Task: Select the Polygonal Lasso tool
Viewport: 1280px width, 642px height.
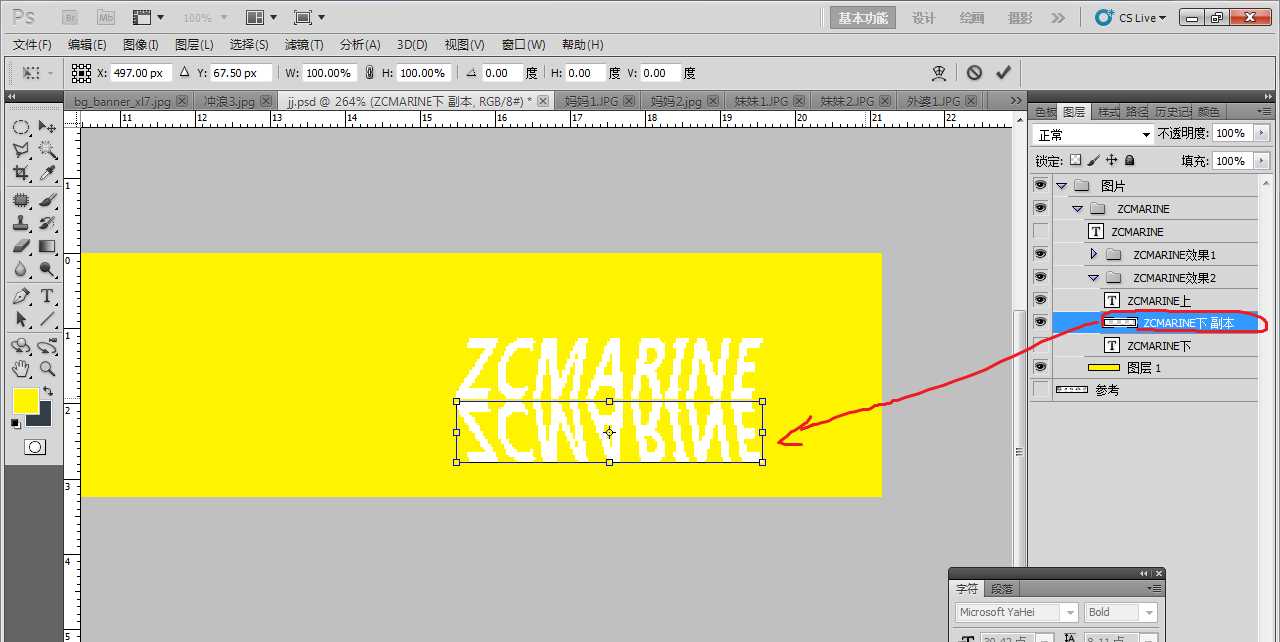Action: [x=21, y=150]
